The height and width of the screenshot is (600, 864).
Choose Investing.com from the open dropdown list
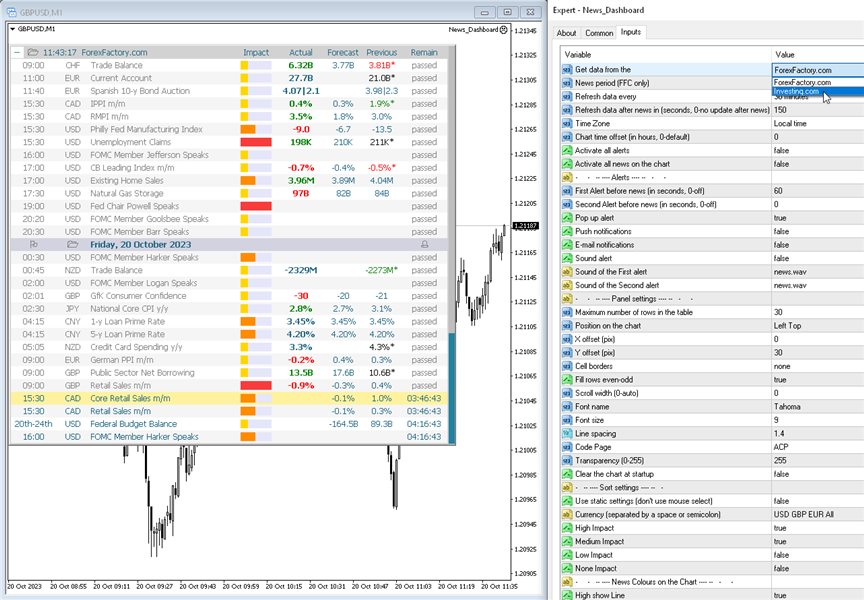click(x=818, y=91)
